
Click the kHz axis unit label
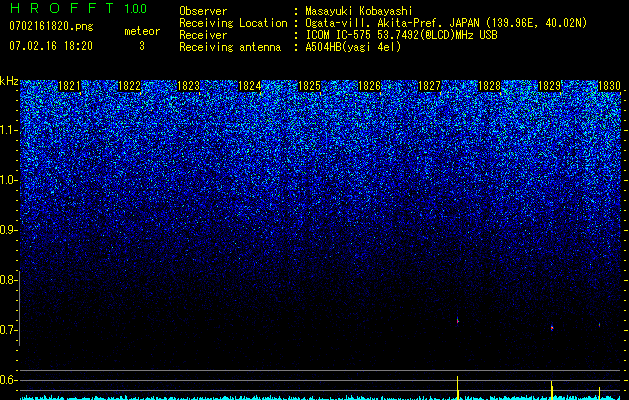pos(9,81)
